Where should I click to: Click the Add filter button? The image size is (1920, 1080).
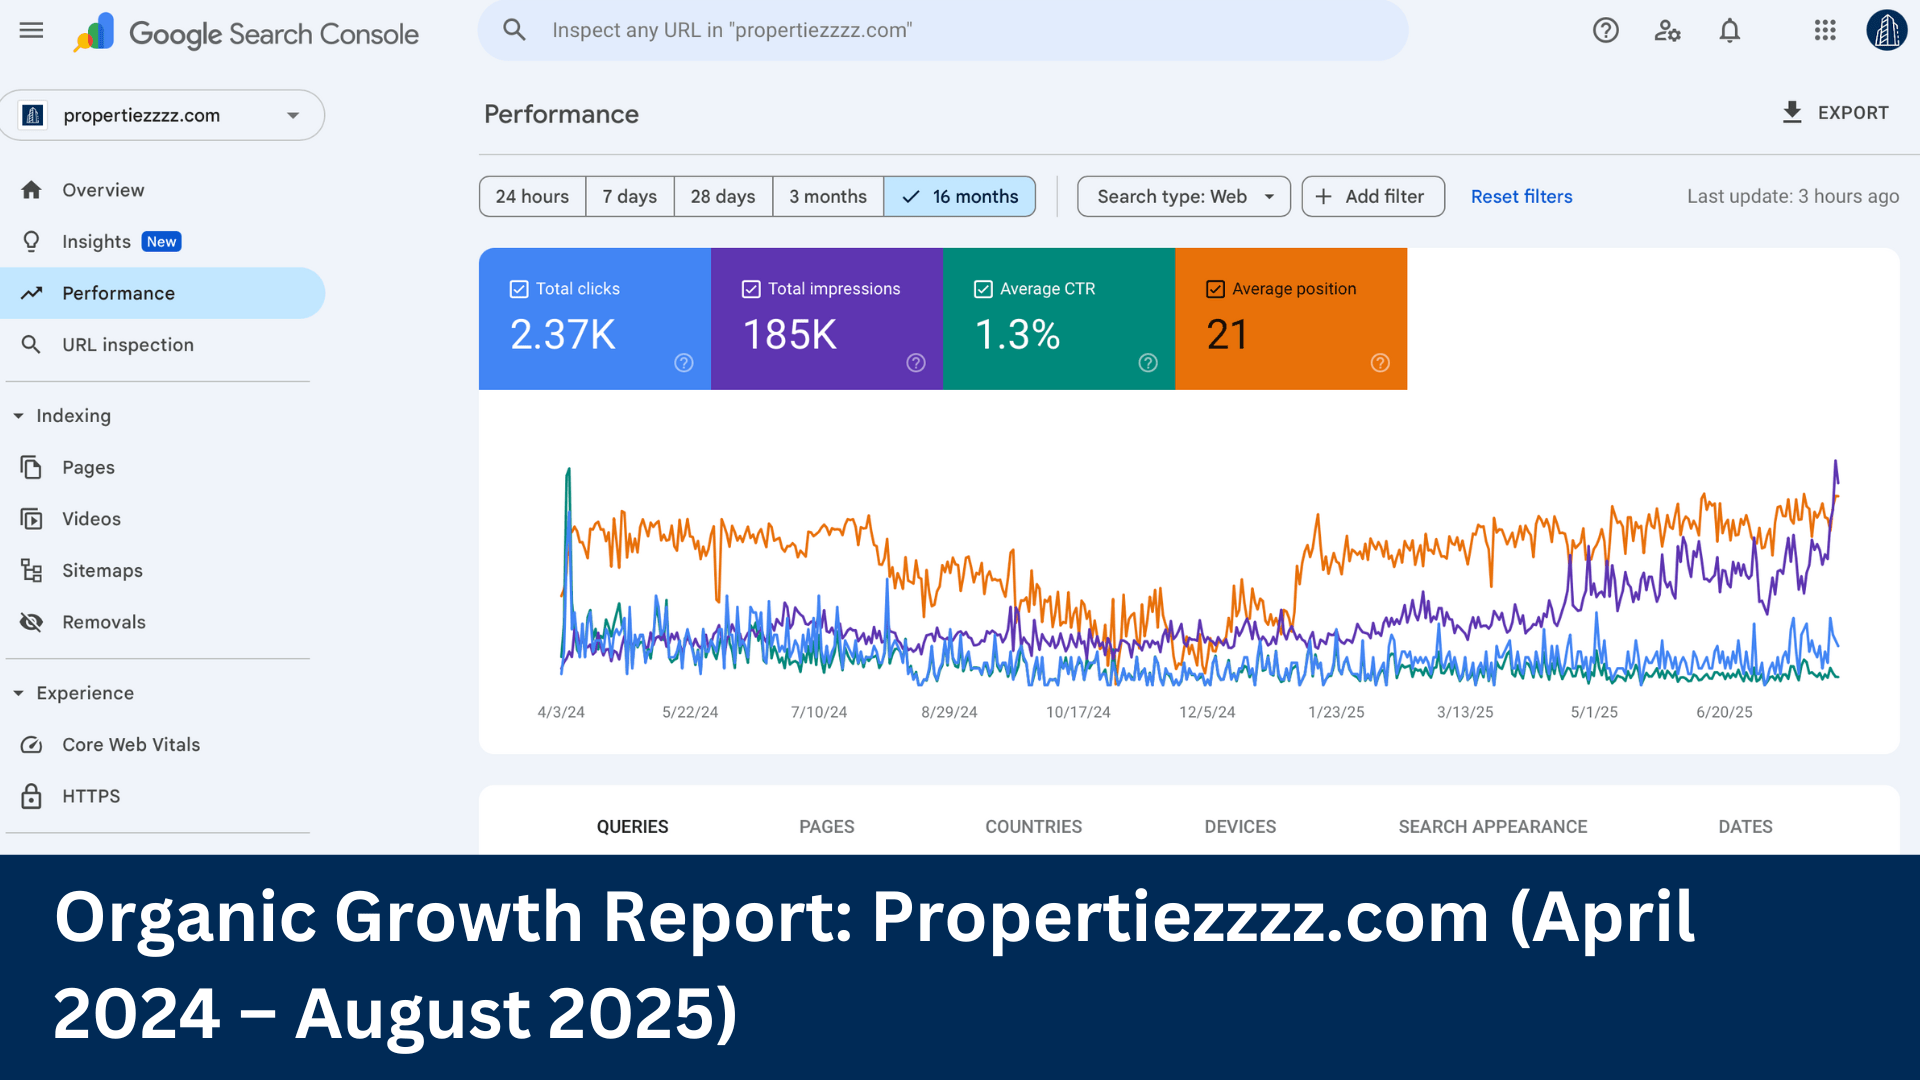click(x=1373, y=196)
